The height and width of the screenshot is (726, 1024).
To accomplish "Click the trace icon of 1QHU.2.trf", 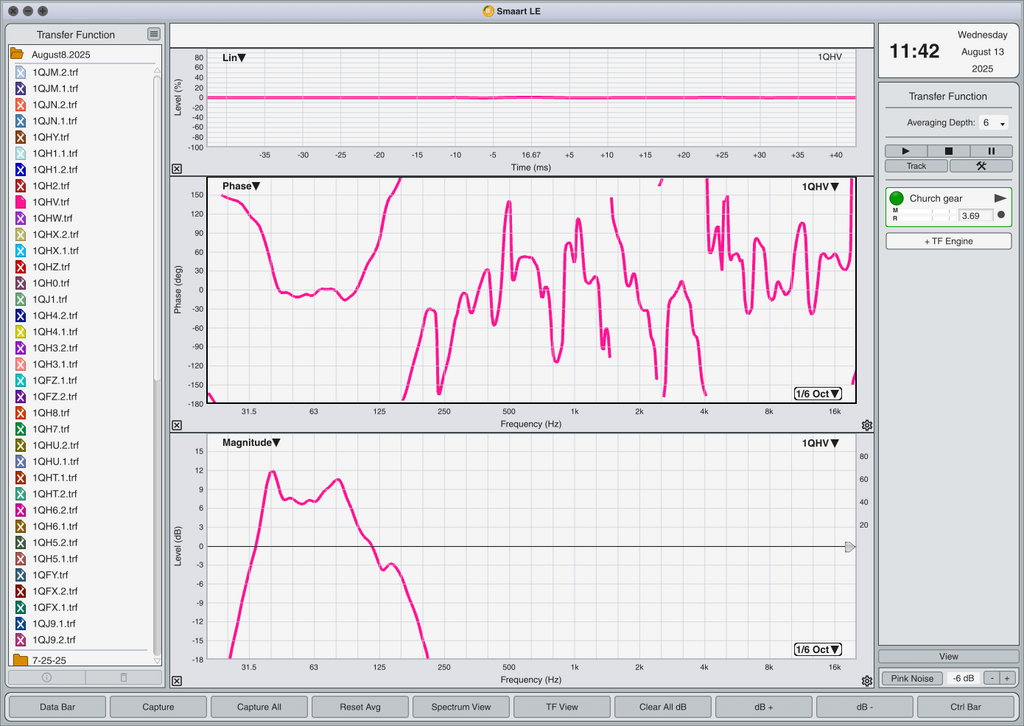I will click(20, 445).
